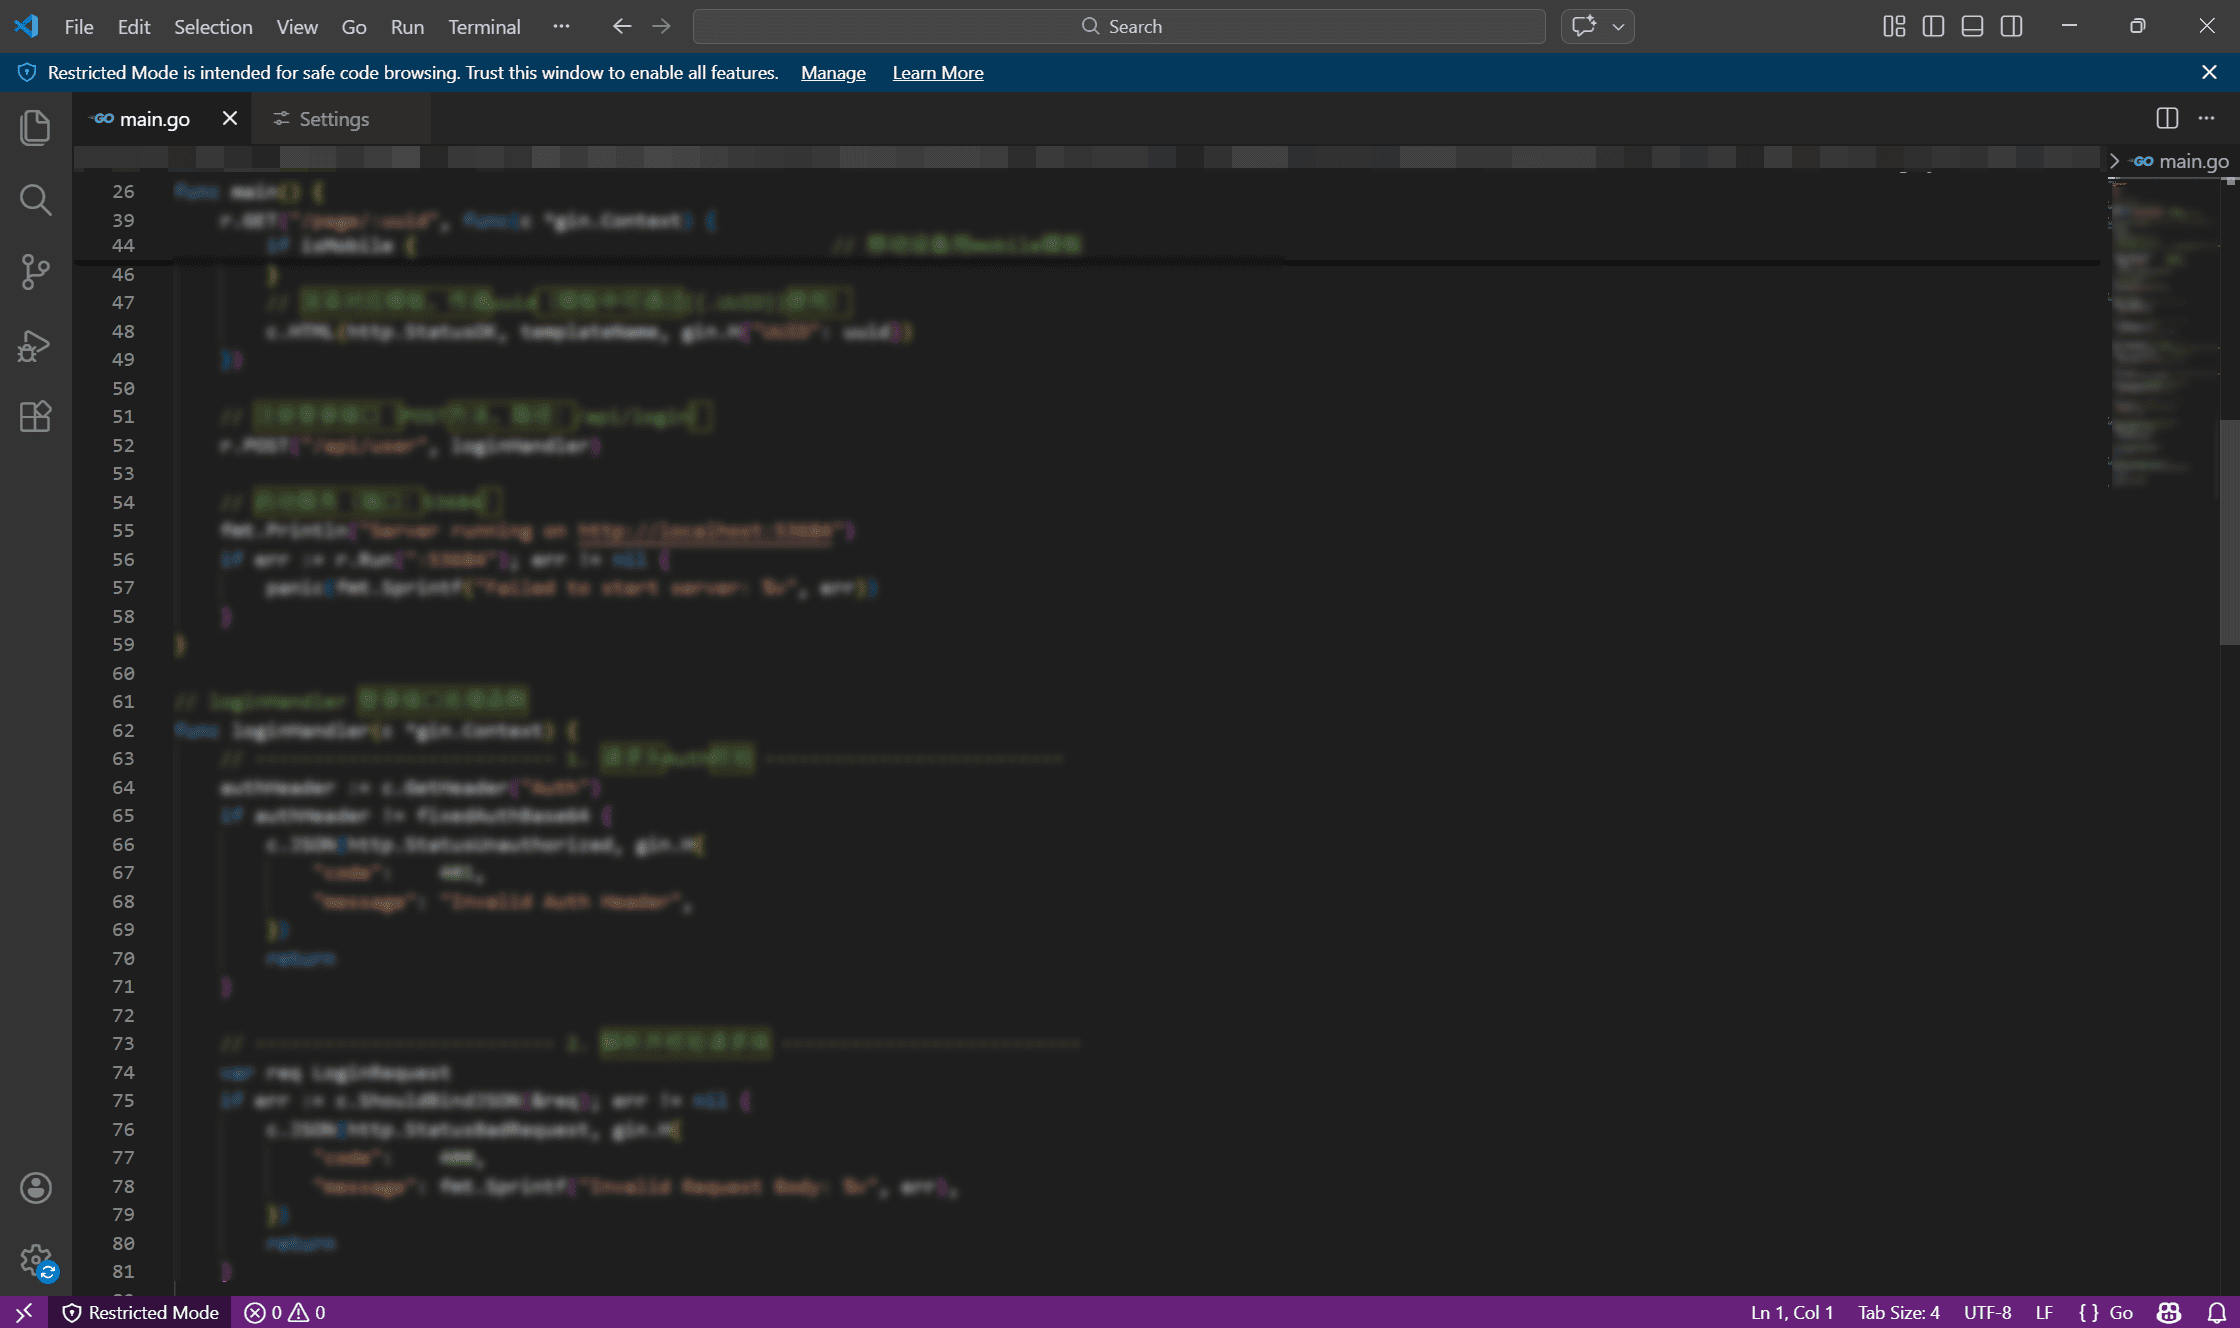2240x1328 pixels.
Task: Click the minimap code preview
Action: click(2162, 335)
